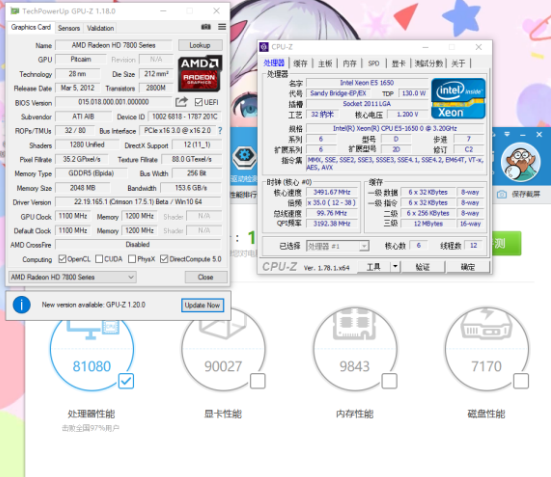Click the GPU-Z title bar app icon

tap(15, 11)
